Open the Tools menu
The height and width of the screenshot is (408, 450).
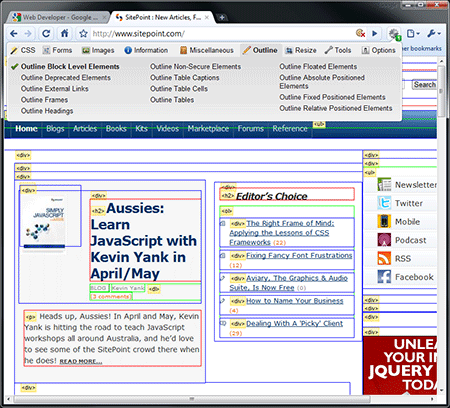[338, 50]
